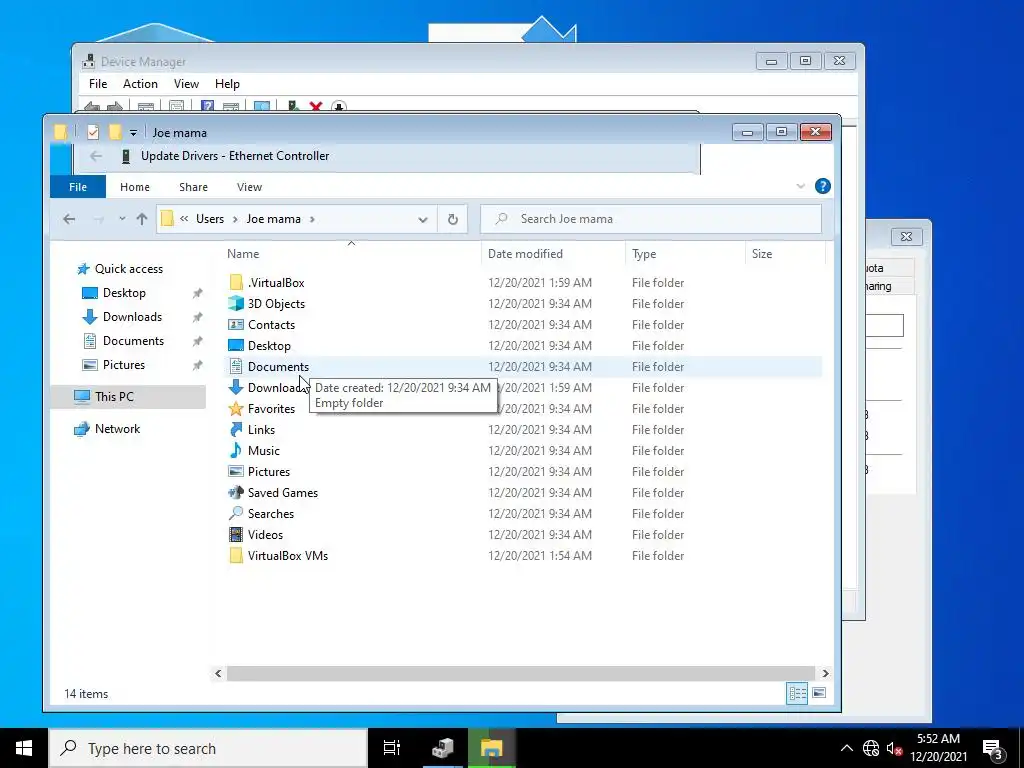The image size is (1024, 768).
Task: Select the Downloads arrow icon in file list
Action: tap(236, 387)
